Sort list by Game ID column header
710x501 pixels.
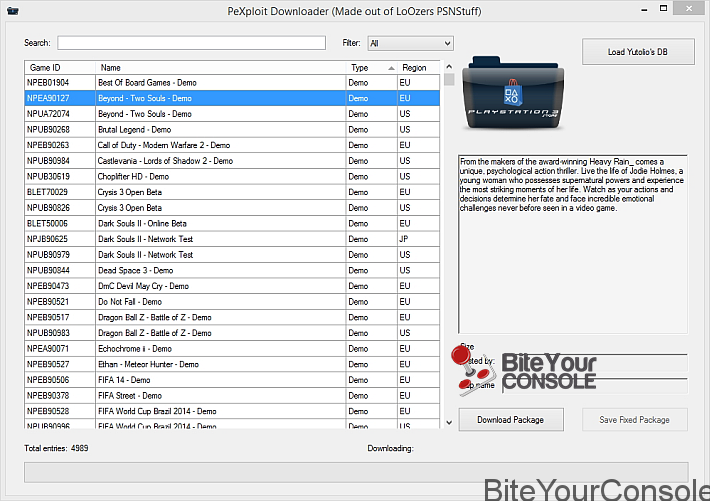click(60, 67)
